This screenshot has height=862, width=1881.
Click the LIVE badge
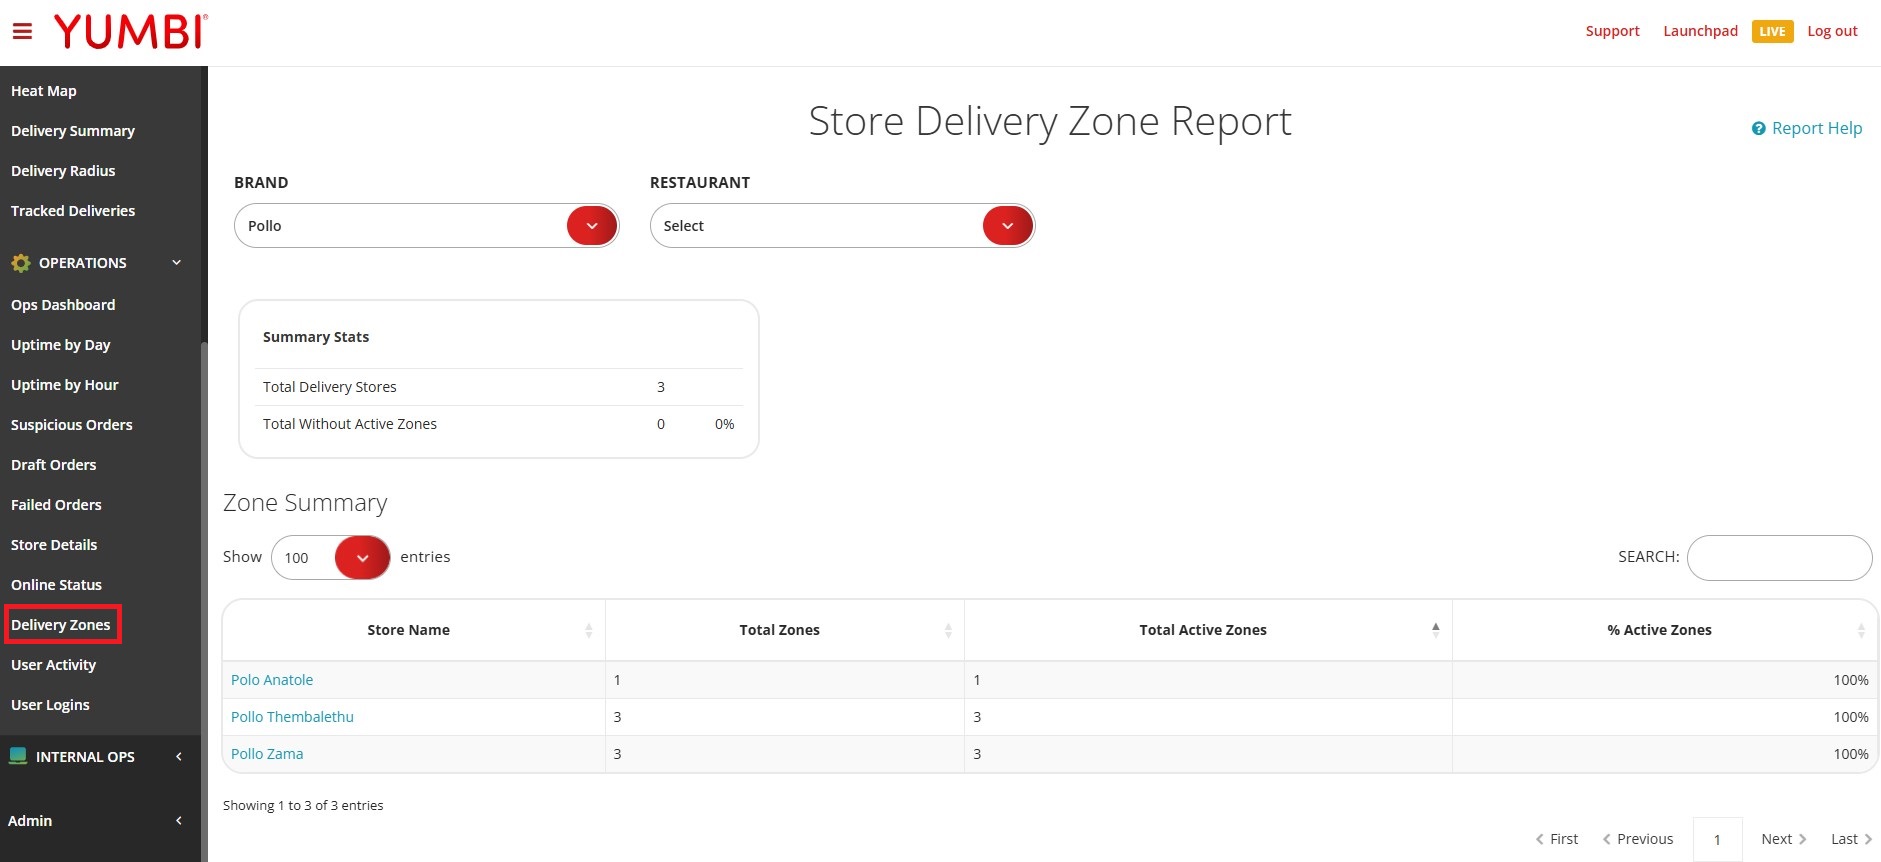tap(1772, 32)
